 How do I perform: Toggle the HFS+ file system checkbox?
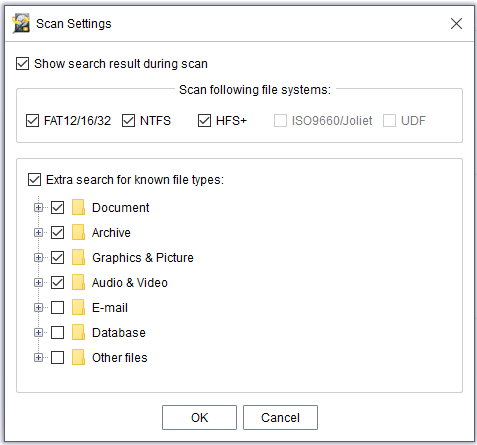tap(204, 120)
